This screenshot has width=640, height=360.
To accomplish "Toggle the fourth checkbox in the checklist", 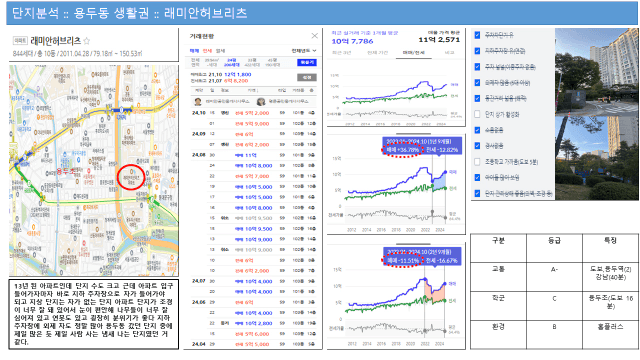I will (x=477, y=82).
